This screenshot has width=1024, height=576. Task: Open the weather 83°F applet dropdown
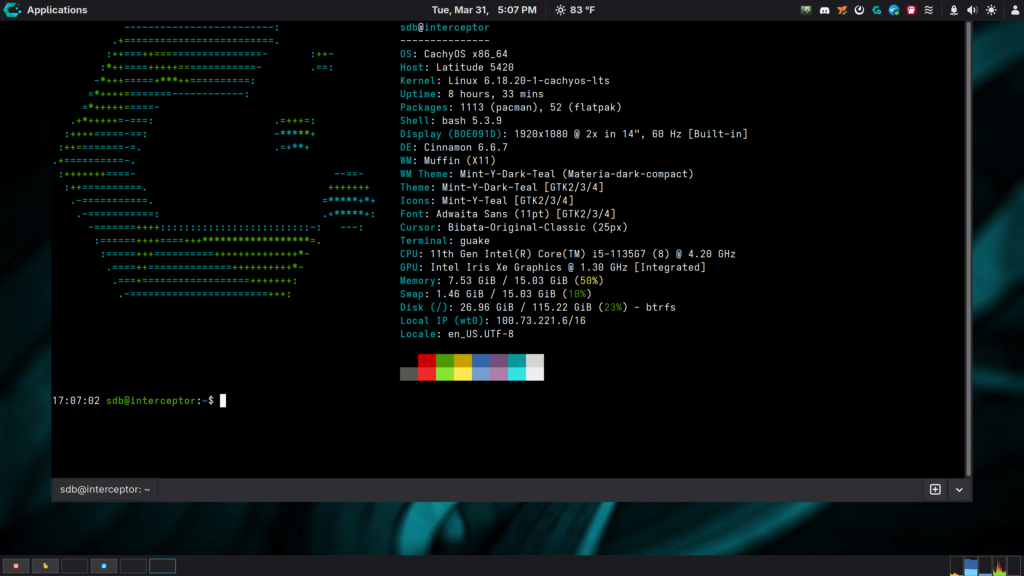[576, 9]
